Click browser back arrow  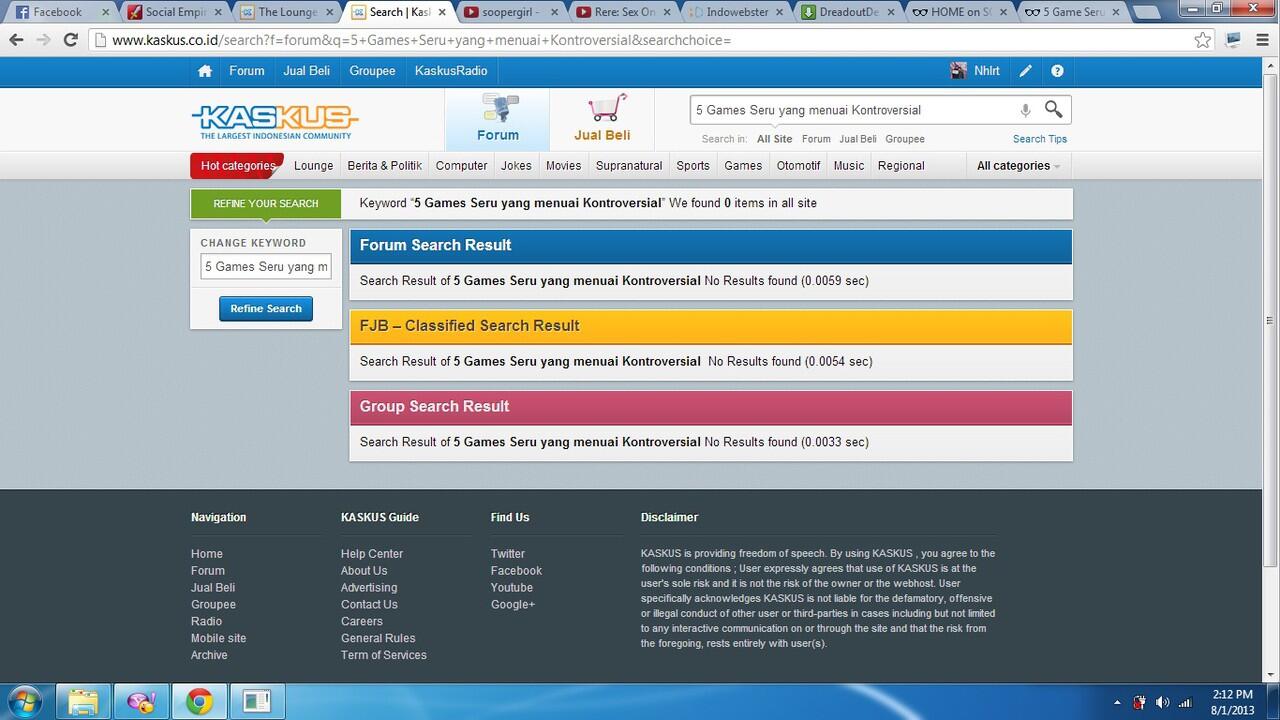(16, 40)
